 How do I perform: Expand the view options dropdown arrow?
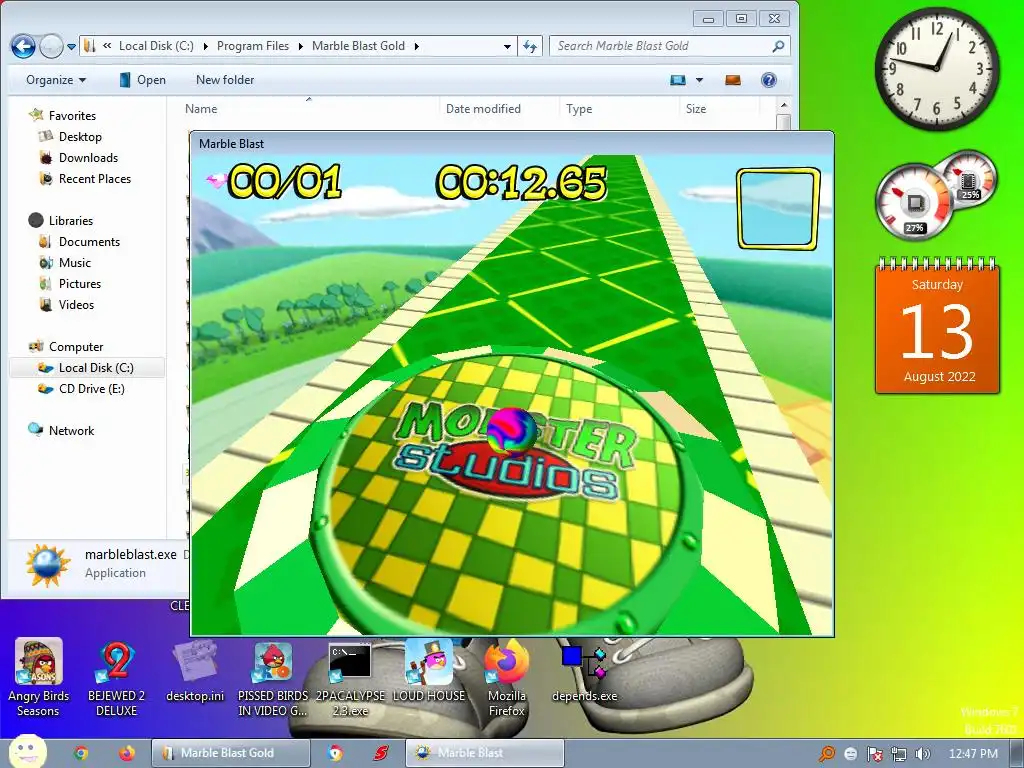pos(699,80)
